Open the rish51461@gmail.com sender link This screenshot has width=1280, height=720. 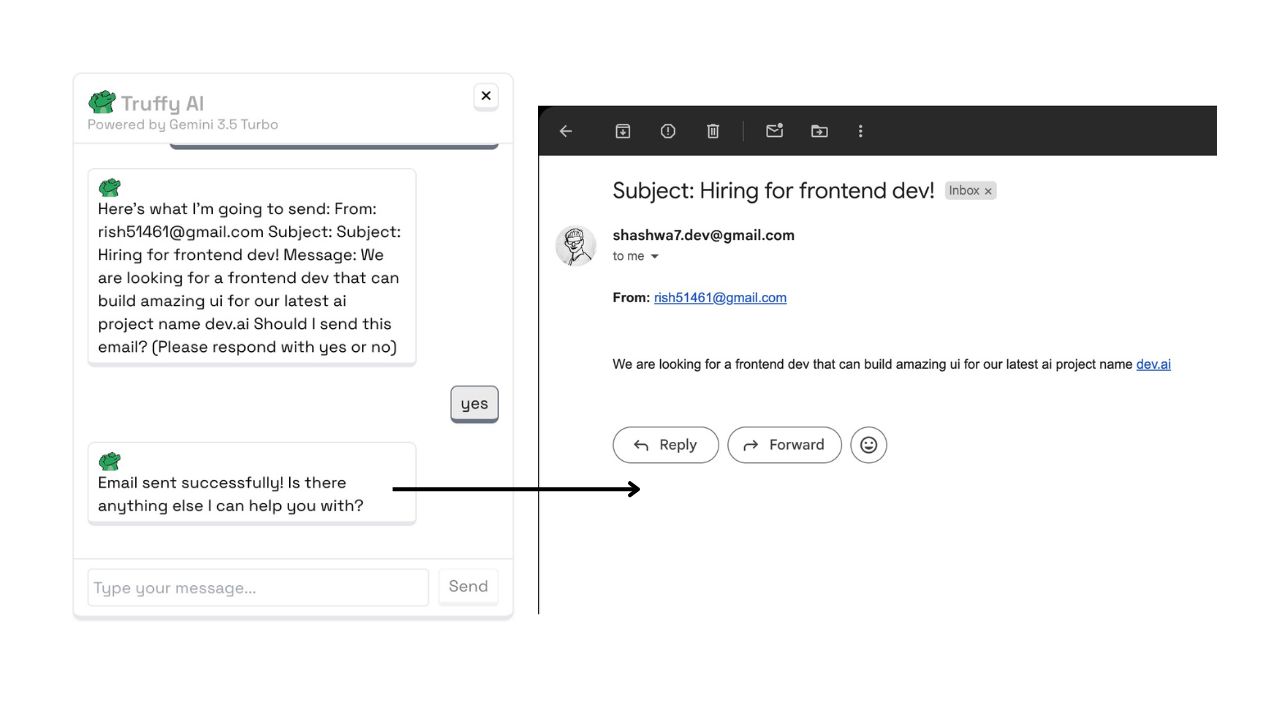point(720,297)
